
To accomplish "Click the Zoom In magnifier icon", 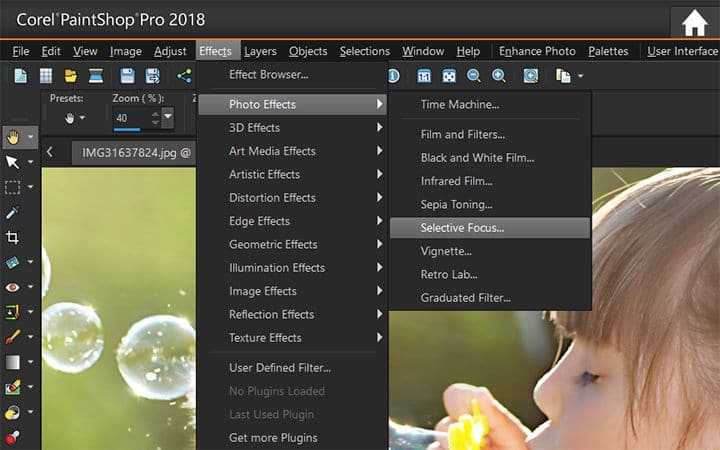I will (x=499, y=76).
